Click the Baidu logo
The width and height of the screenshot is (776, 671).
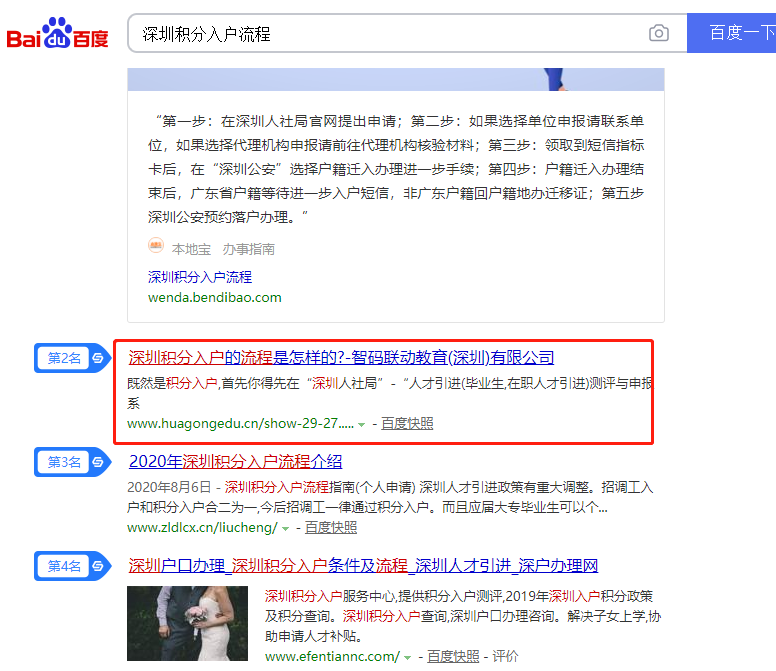pyautogui.click(x=57, y=34)
